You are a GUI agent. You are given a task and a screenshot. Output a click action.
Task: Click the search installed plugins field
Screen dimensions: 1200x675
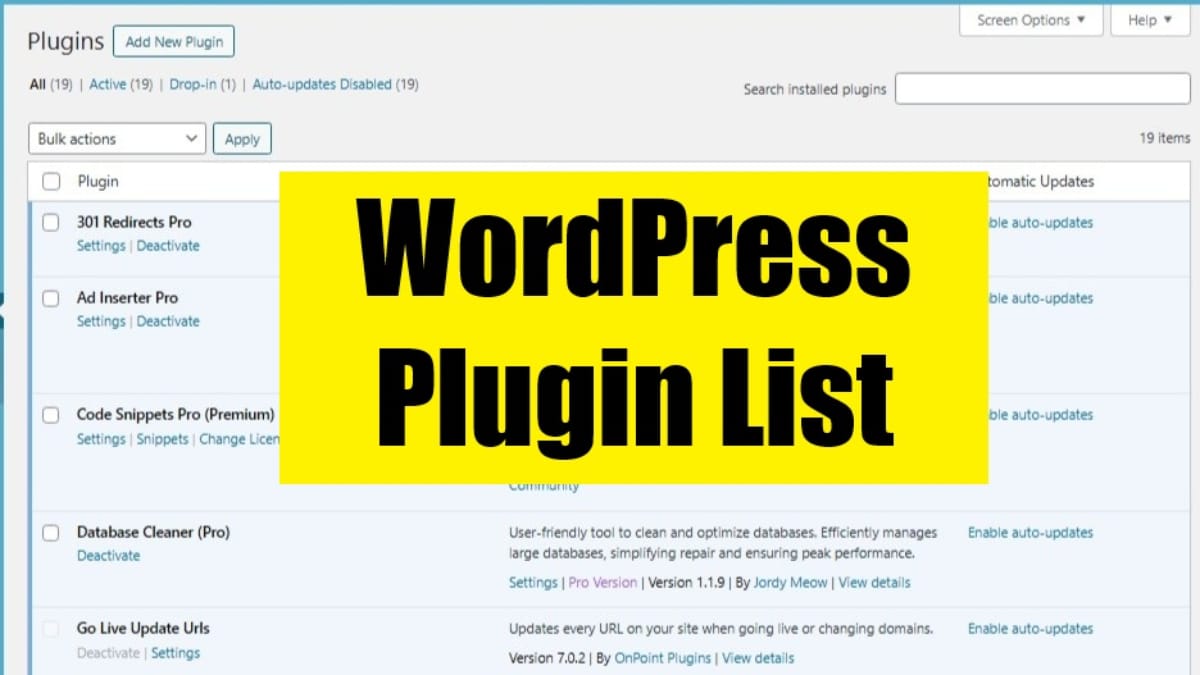click(x=1042, y=88)
